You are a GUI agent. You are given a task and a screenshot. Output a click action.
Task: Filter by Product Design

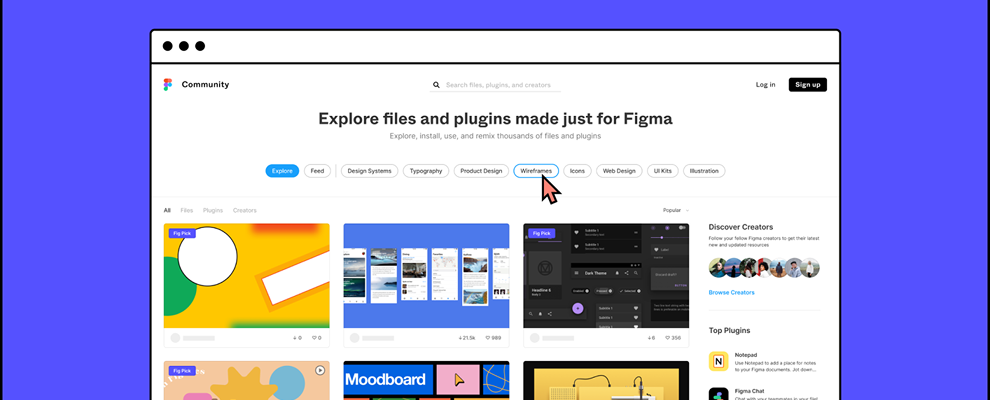click(x=481, y=171)
